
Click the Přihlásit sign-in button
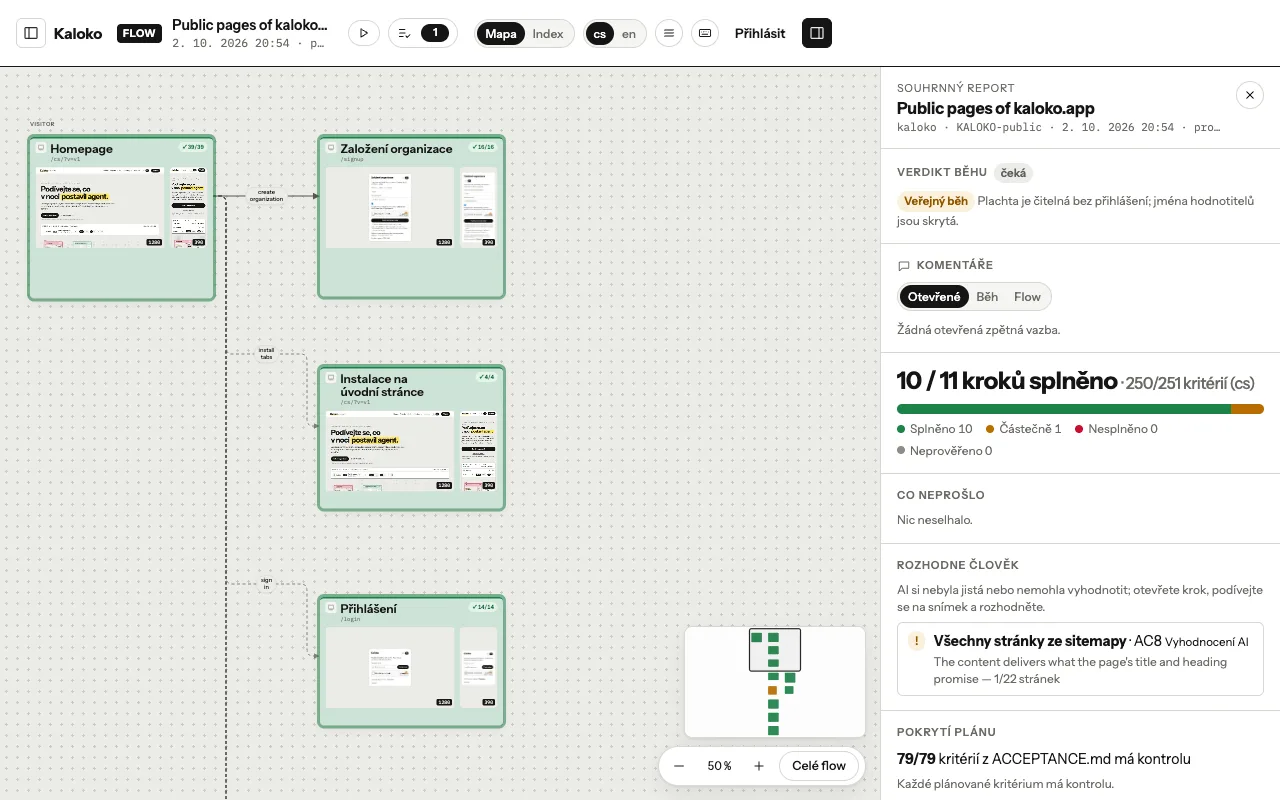coord(760,33)
